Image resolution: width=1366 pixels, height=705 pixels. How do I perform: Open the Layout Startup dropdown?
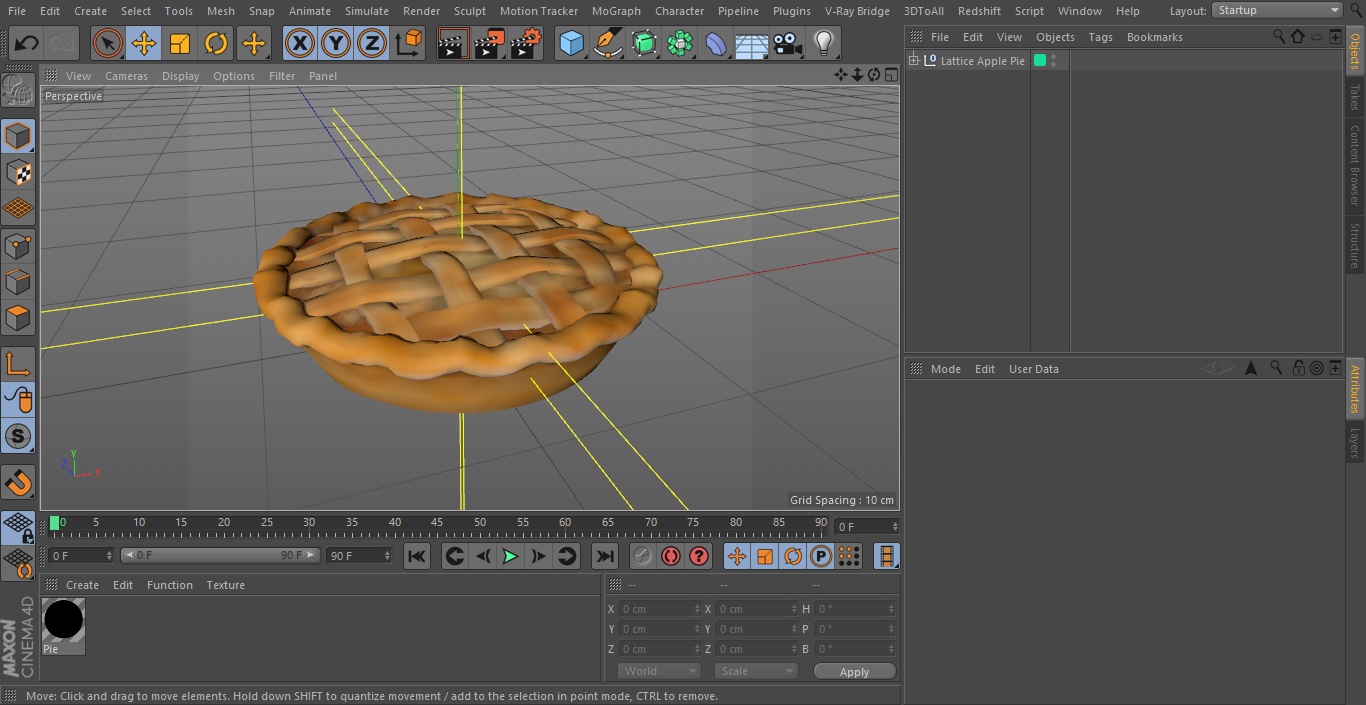[x=1277, y=10]
